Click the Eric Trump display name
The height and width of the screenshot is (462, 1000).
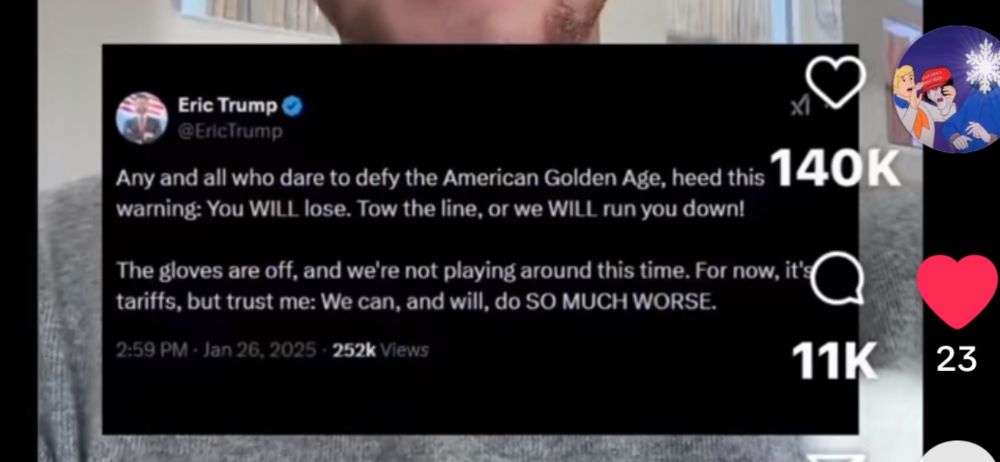tap(228, 105)
